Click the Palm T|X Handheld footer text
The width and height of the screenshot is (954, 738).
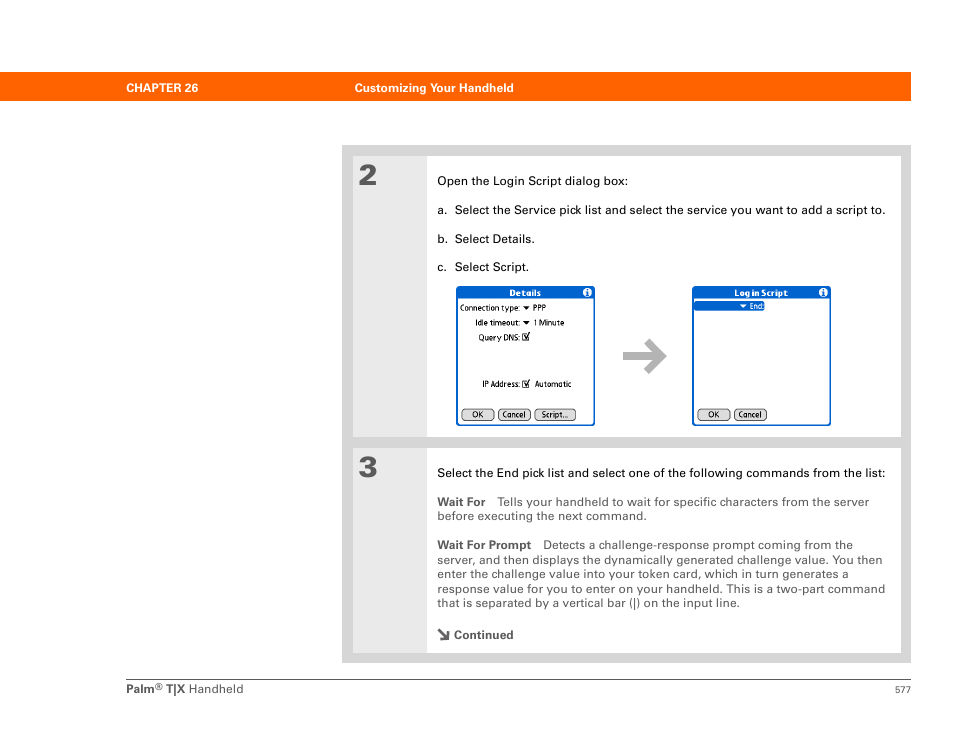tap(184, 689)
